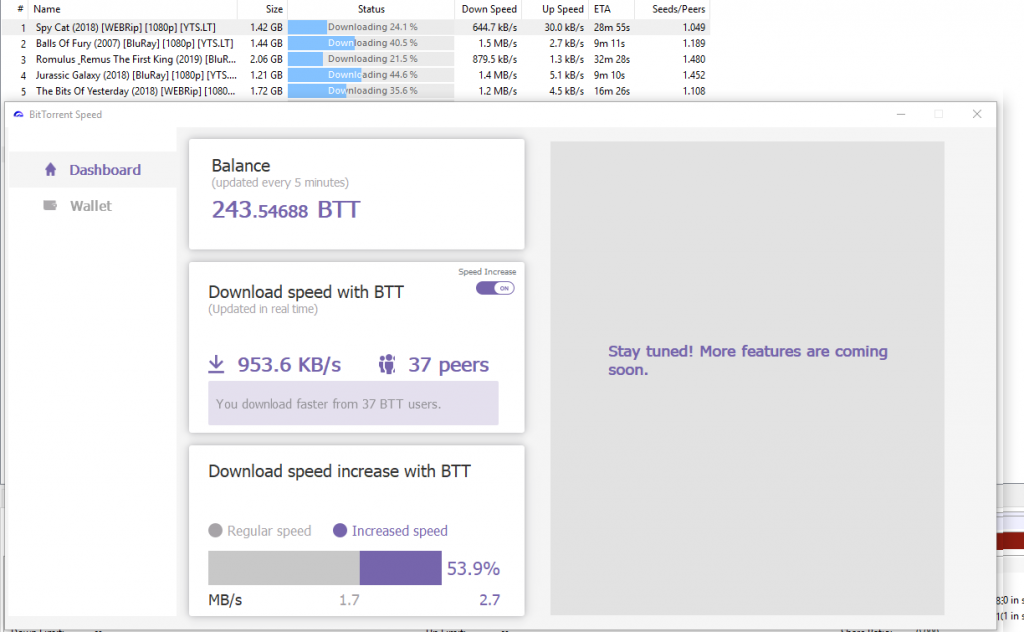Click the BitTorrent Speed logo icon
Image resolution: width=1024 pixels, height=632 pixels.
[18, 114]
